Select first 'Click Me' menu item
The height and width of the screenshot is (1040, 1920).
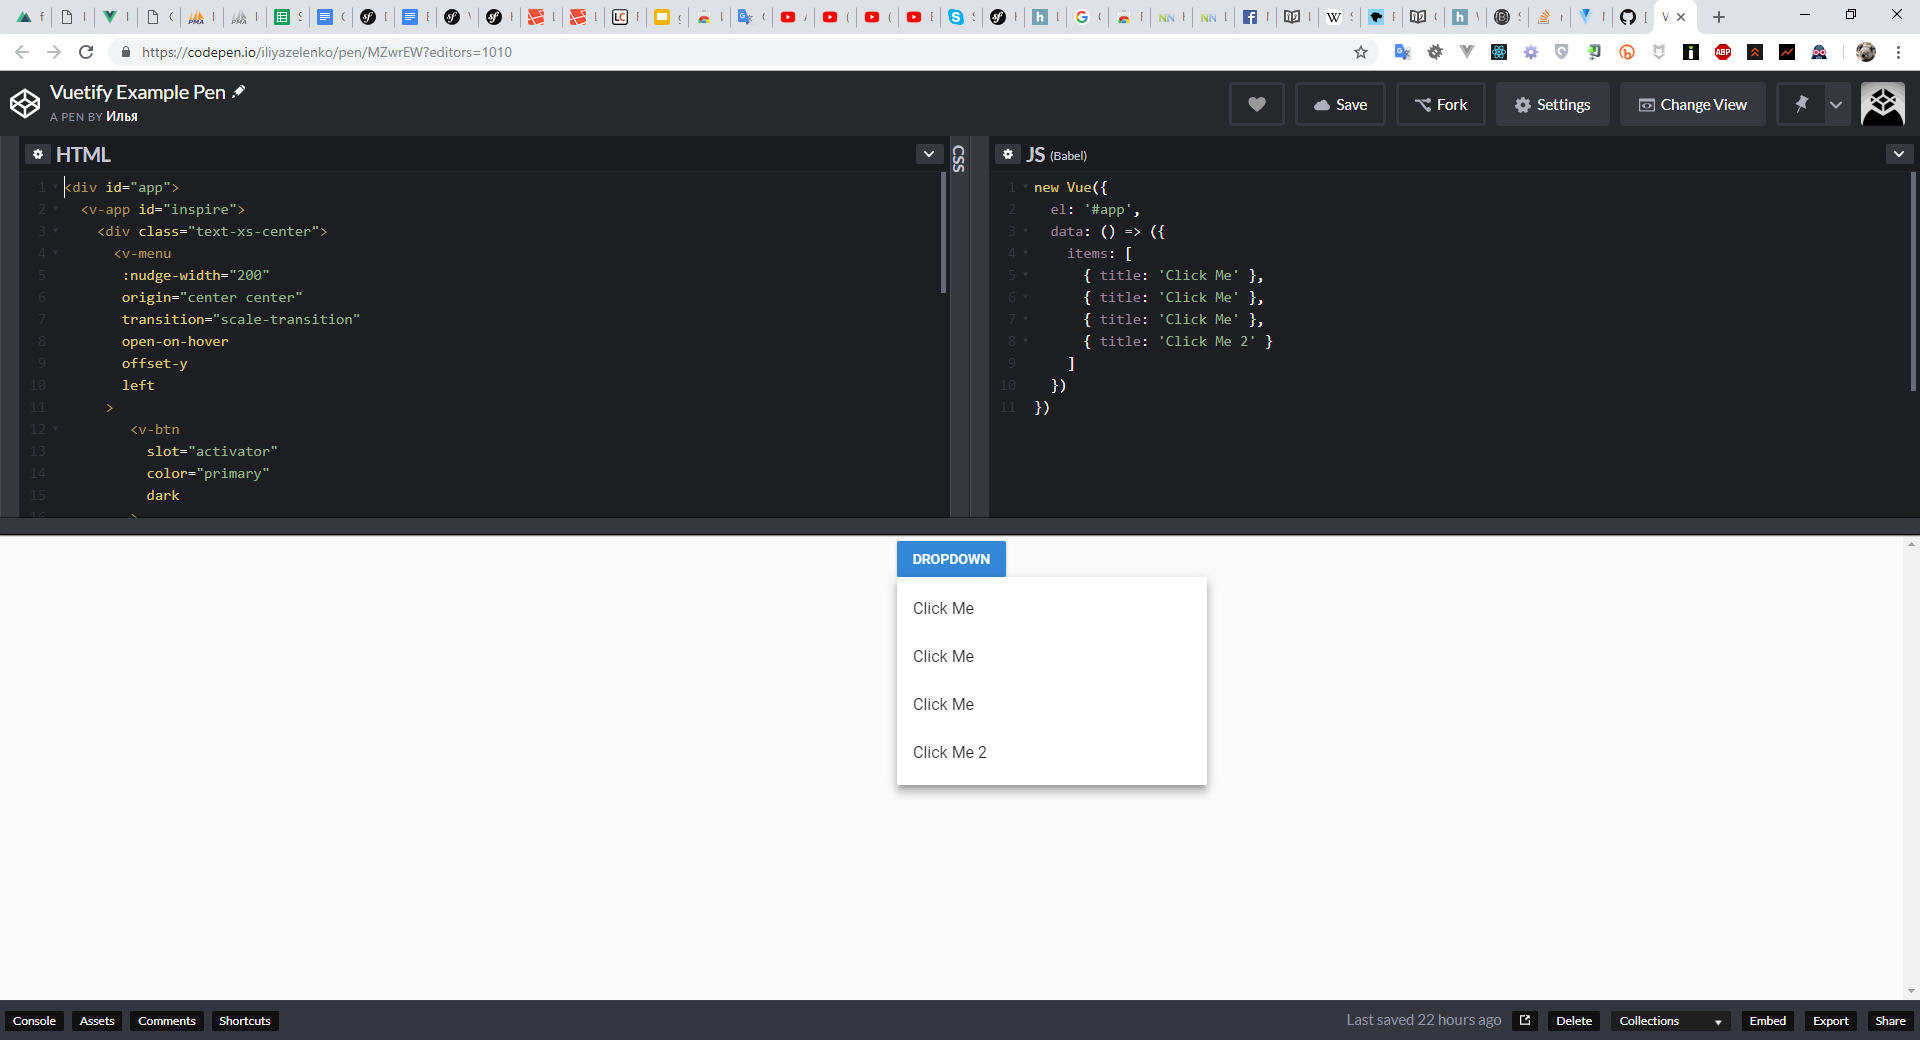[x=1052, y=608]
